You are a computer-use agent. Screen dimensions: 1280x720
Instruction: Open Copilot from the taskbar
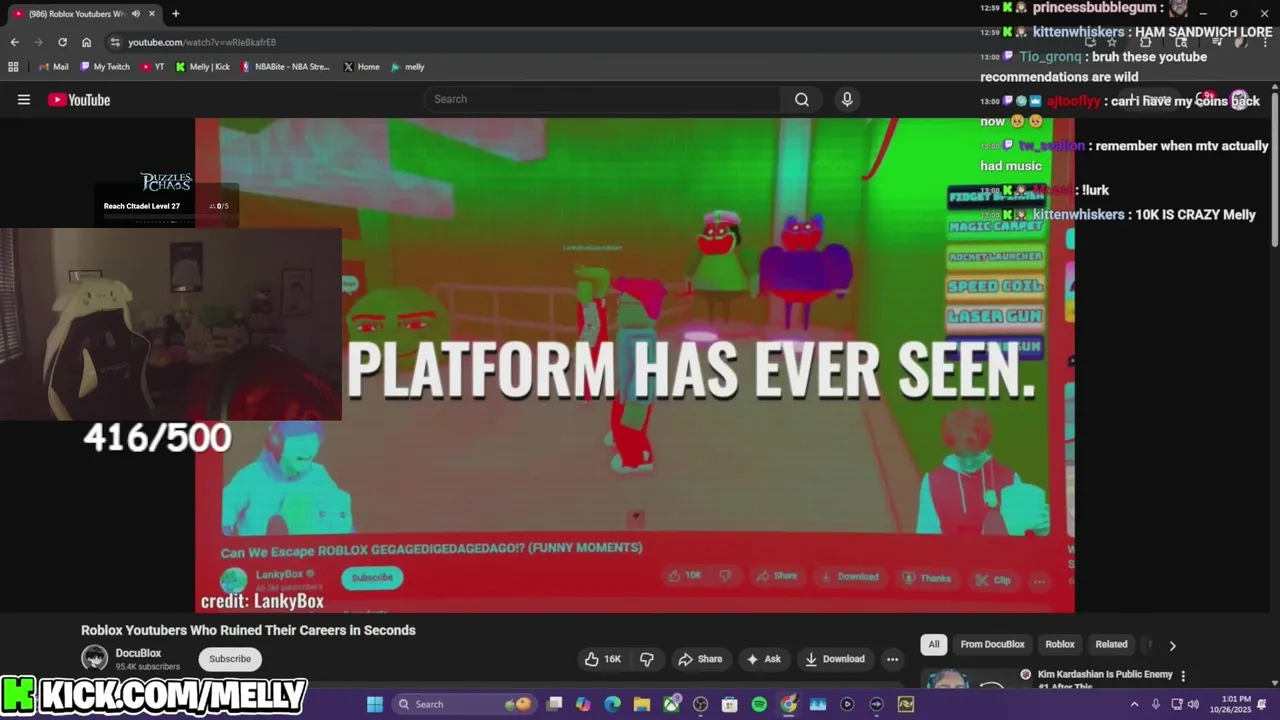(x=583, y=704)
